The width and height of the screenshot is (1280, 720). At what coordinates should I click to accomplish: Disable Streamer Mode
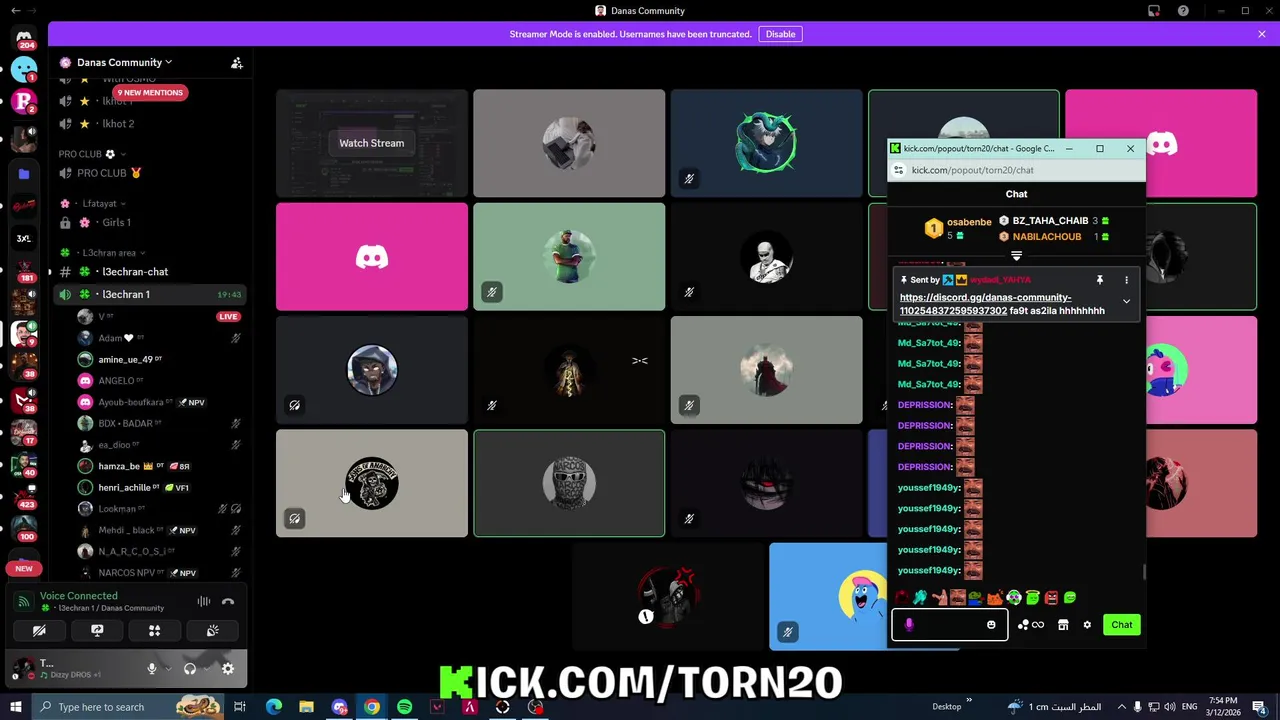[780, 34]
